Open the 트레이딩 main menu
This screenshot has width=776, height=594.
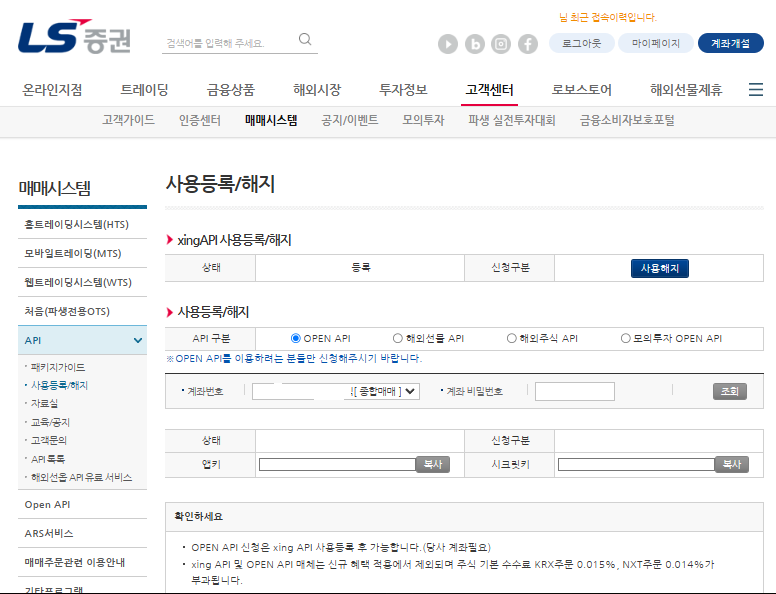[145, 90]
